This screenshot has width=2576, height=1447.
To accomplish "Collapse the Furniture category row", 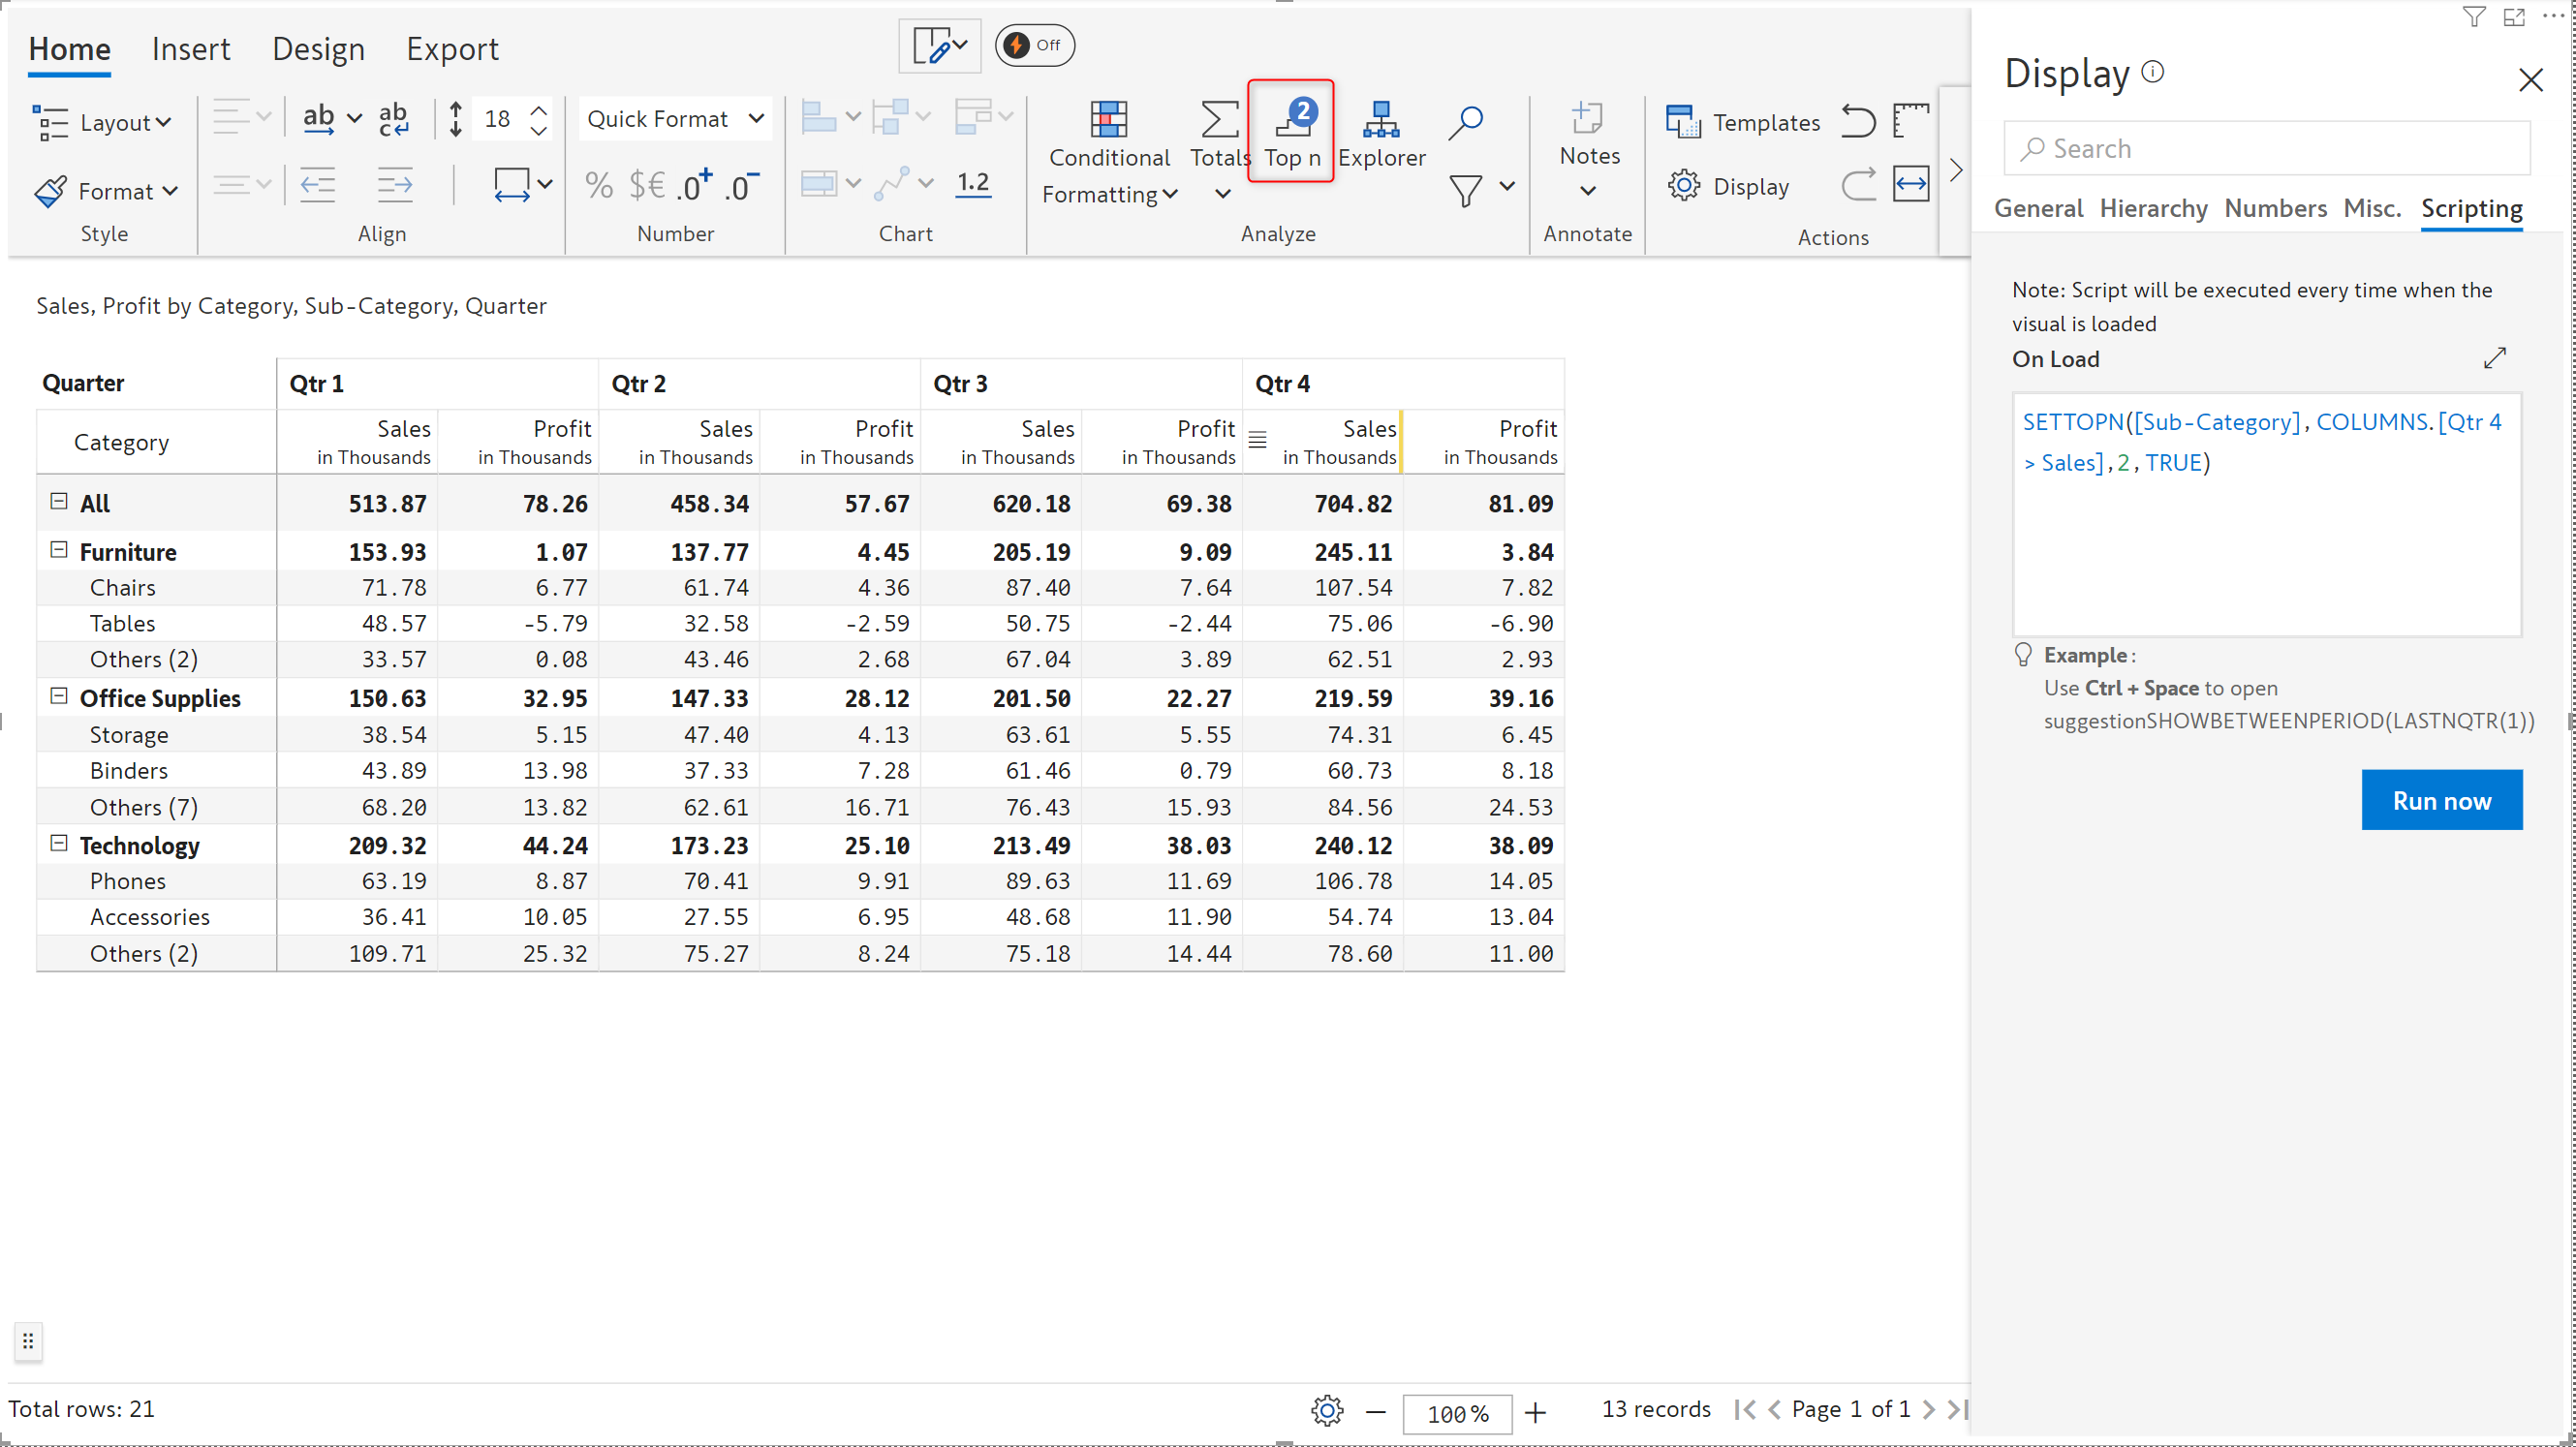I will [59, 550].
